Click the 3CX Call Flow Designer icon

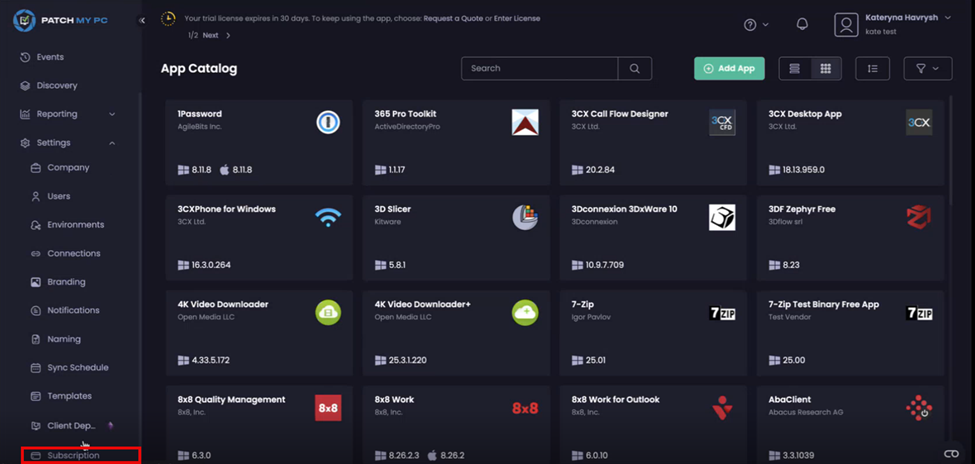[722, 122]
